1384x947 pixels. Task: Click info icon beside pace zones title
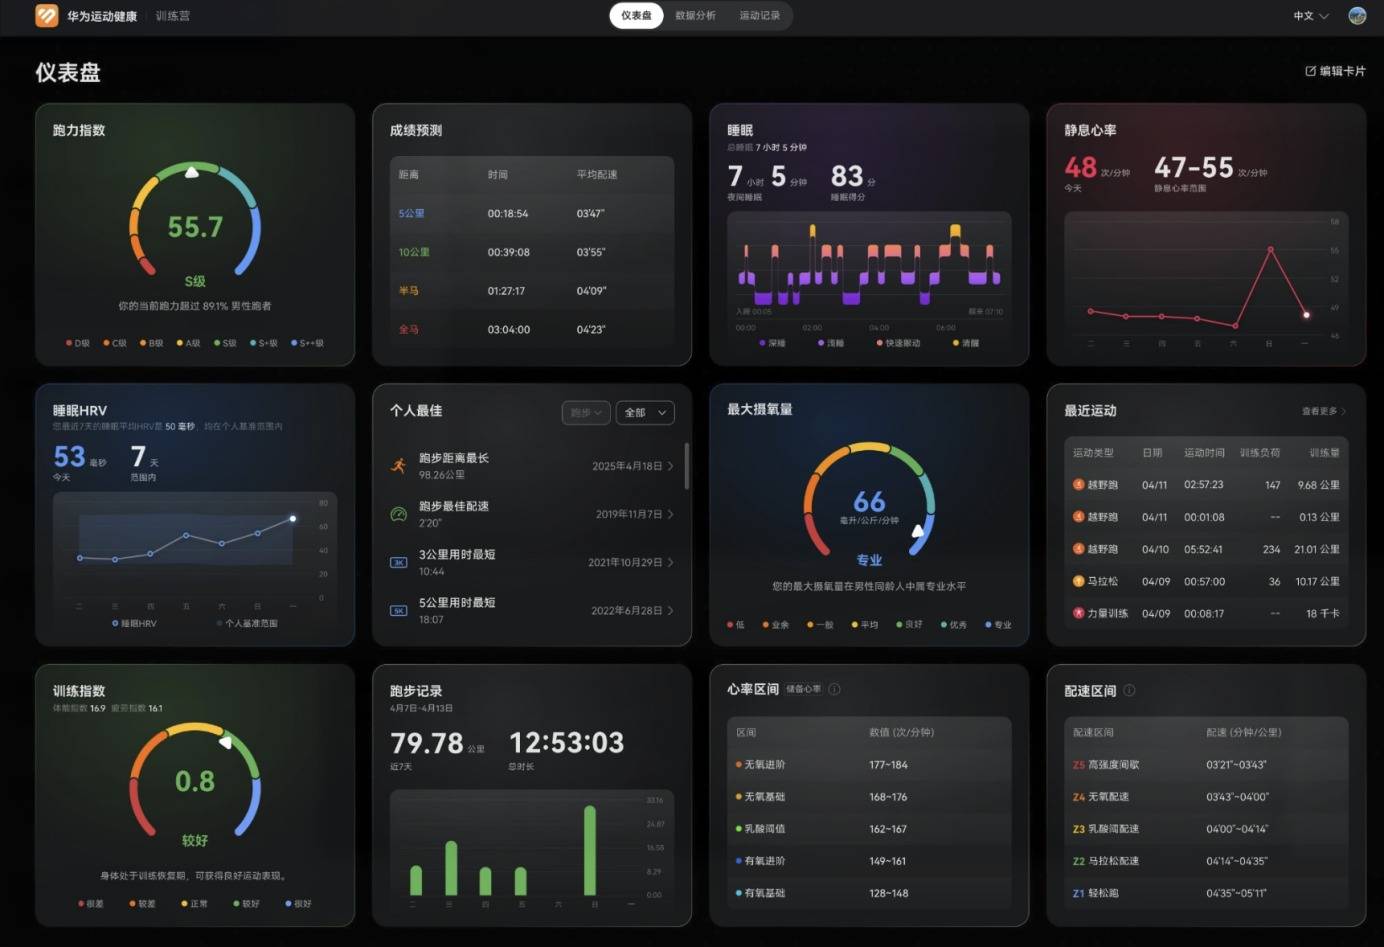[1129, 690]
